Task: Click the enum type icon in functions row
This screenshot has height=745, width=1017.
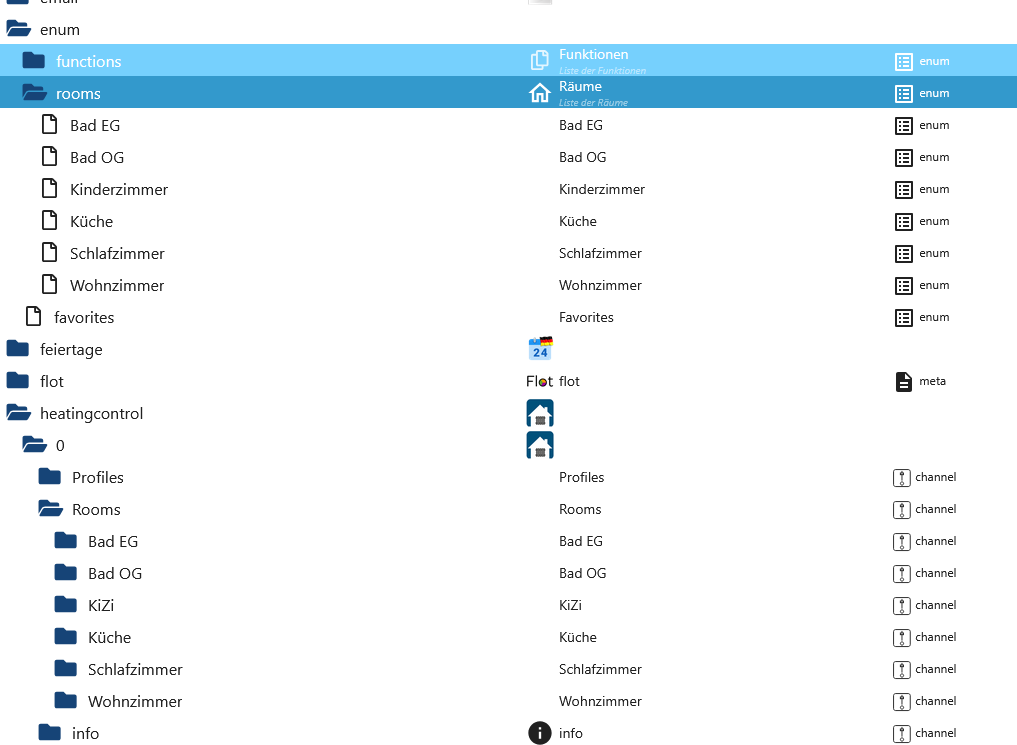Action: pos(903,62)
